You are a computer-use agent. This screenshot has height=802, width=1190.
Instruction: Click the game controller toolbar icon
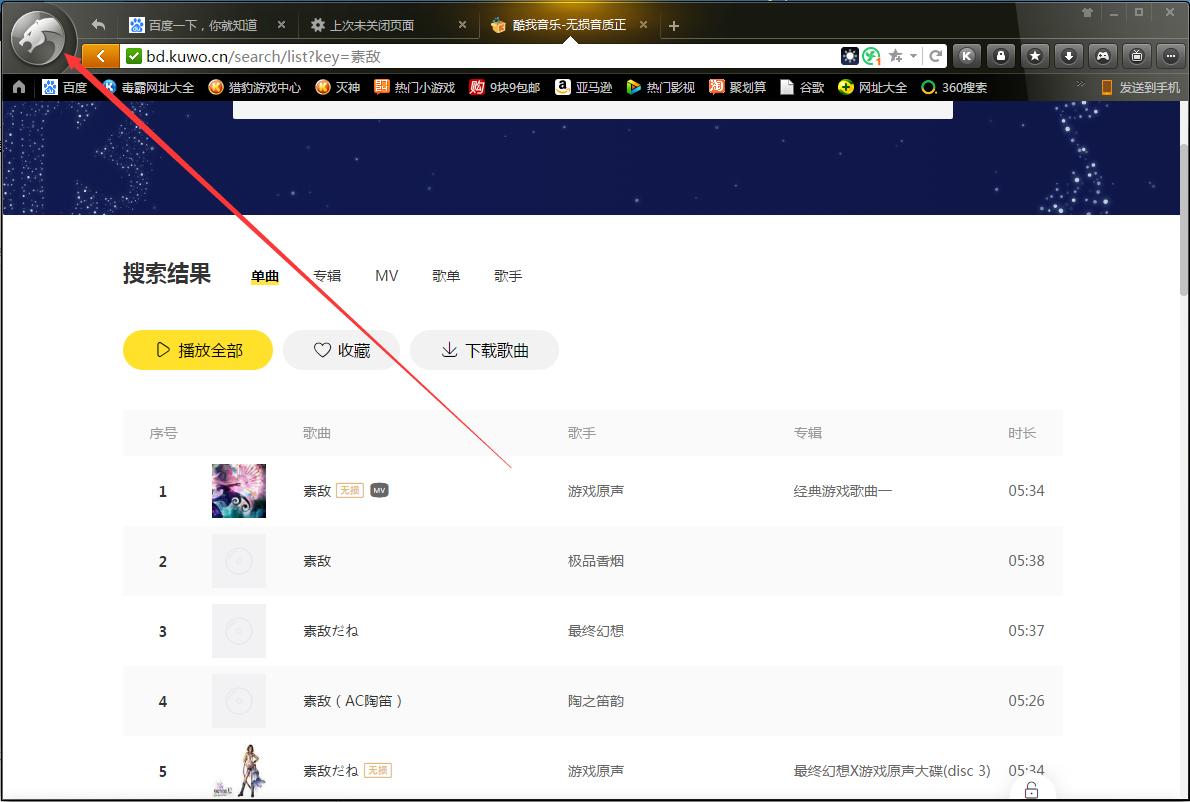pos(1102,56)
